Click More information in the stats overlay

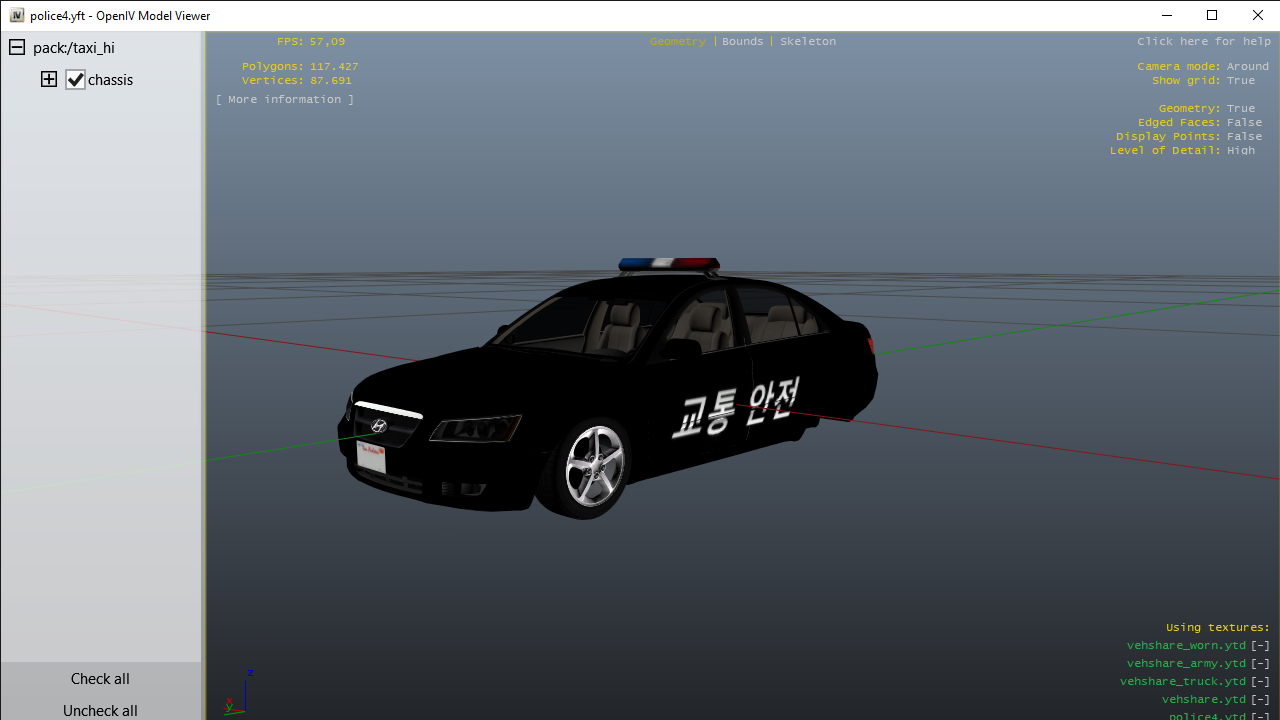point(284,100)
